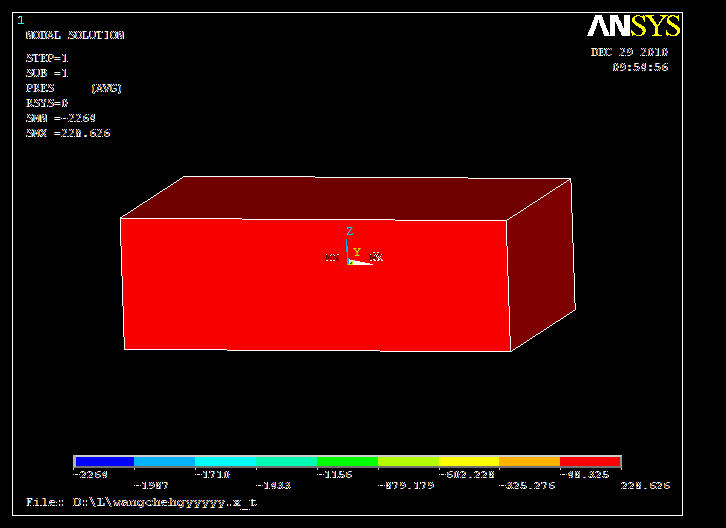Select the dark red top face of the block

point(350,198)
